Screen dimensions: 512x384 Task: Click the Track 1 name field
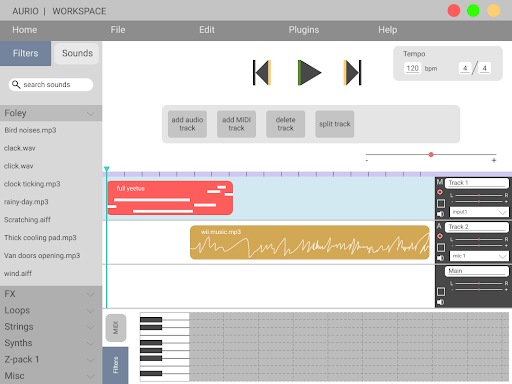[x=477, y=183]
